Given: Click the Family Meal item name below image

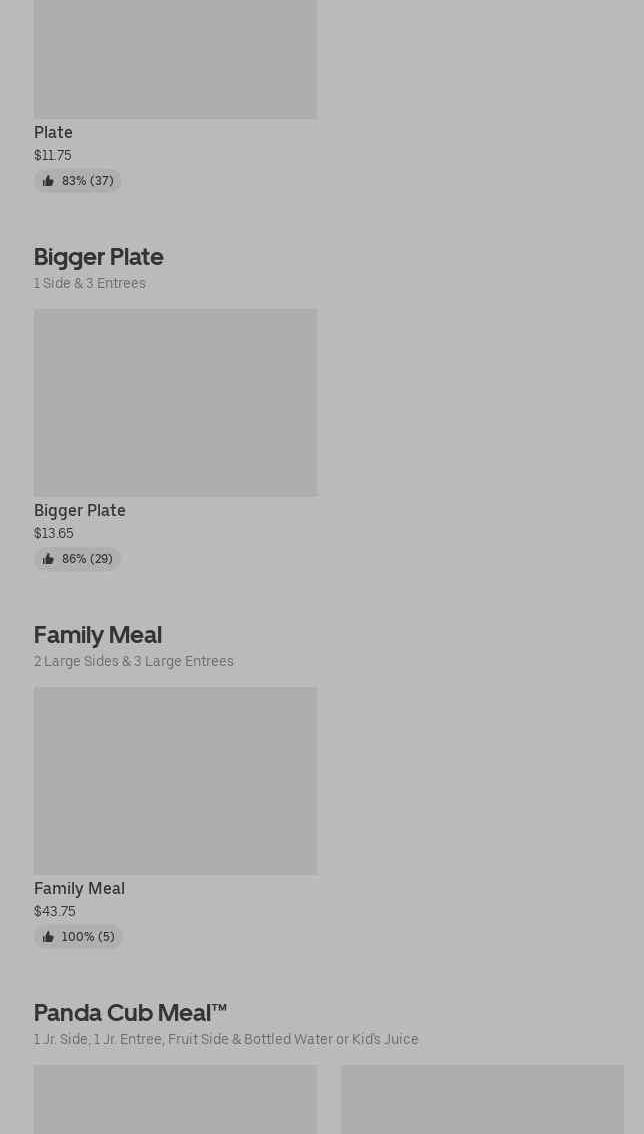Looking at the screenshot, I should pyautogui.click(x=79, y=888).
